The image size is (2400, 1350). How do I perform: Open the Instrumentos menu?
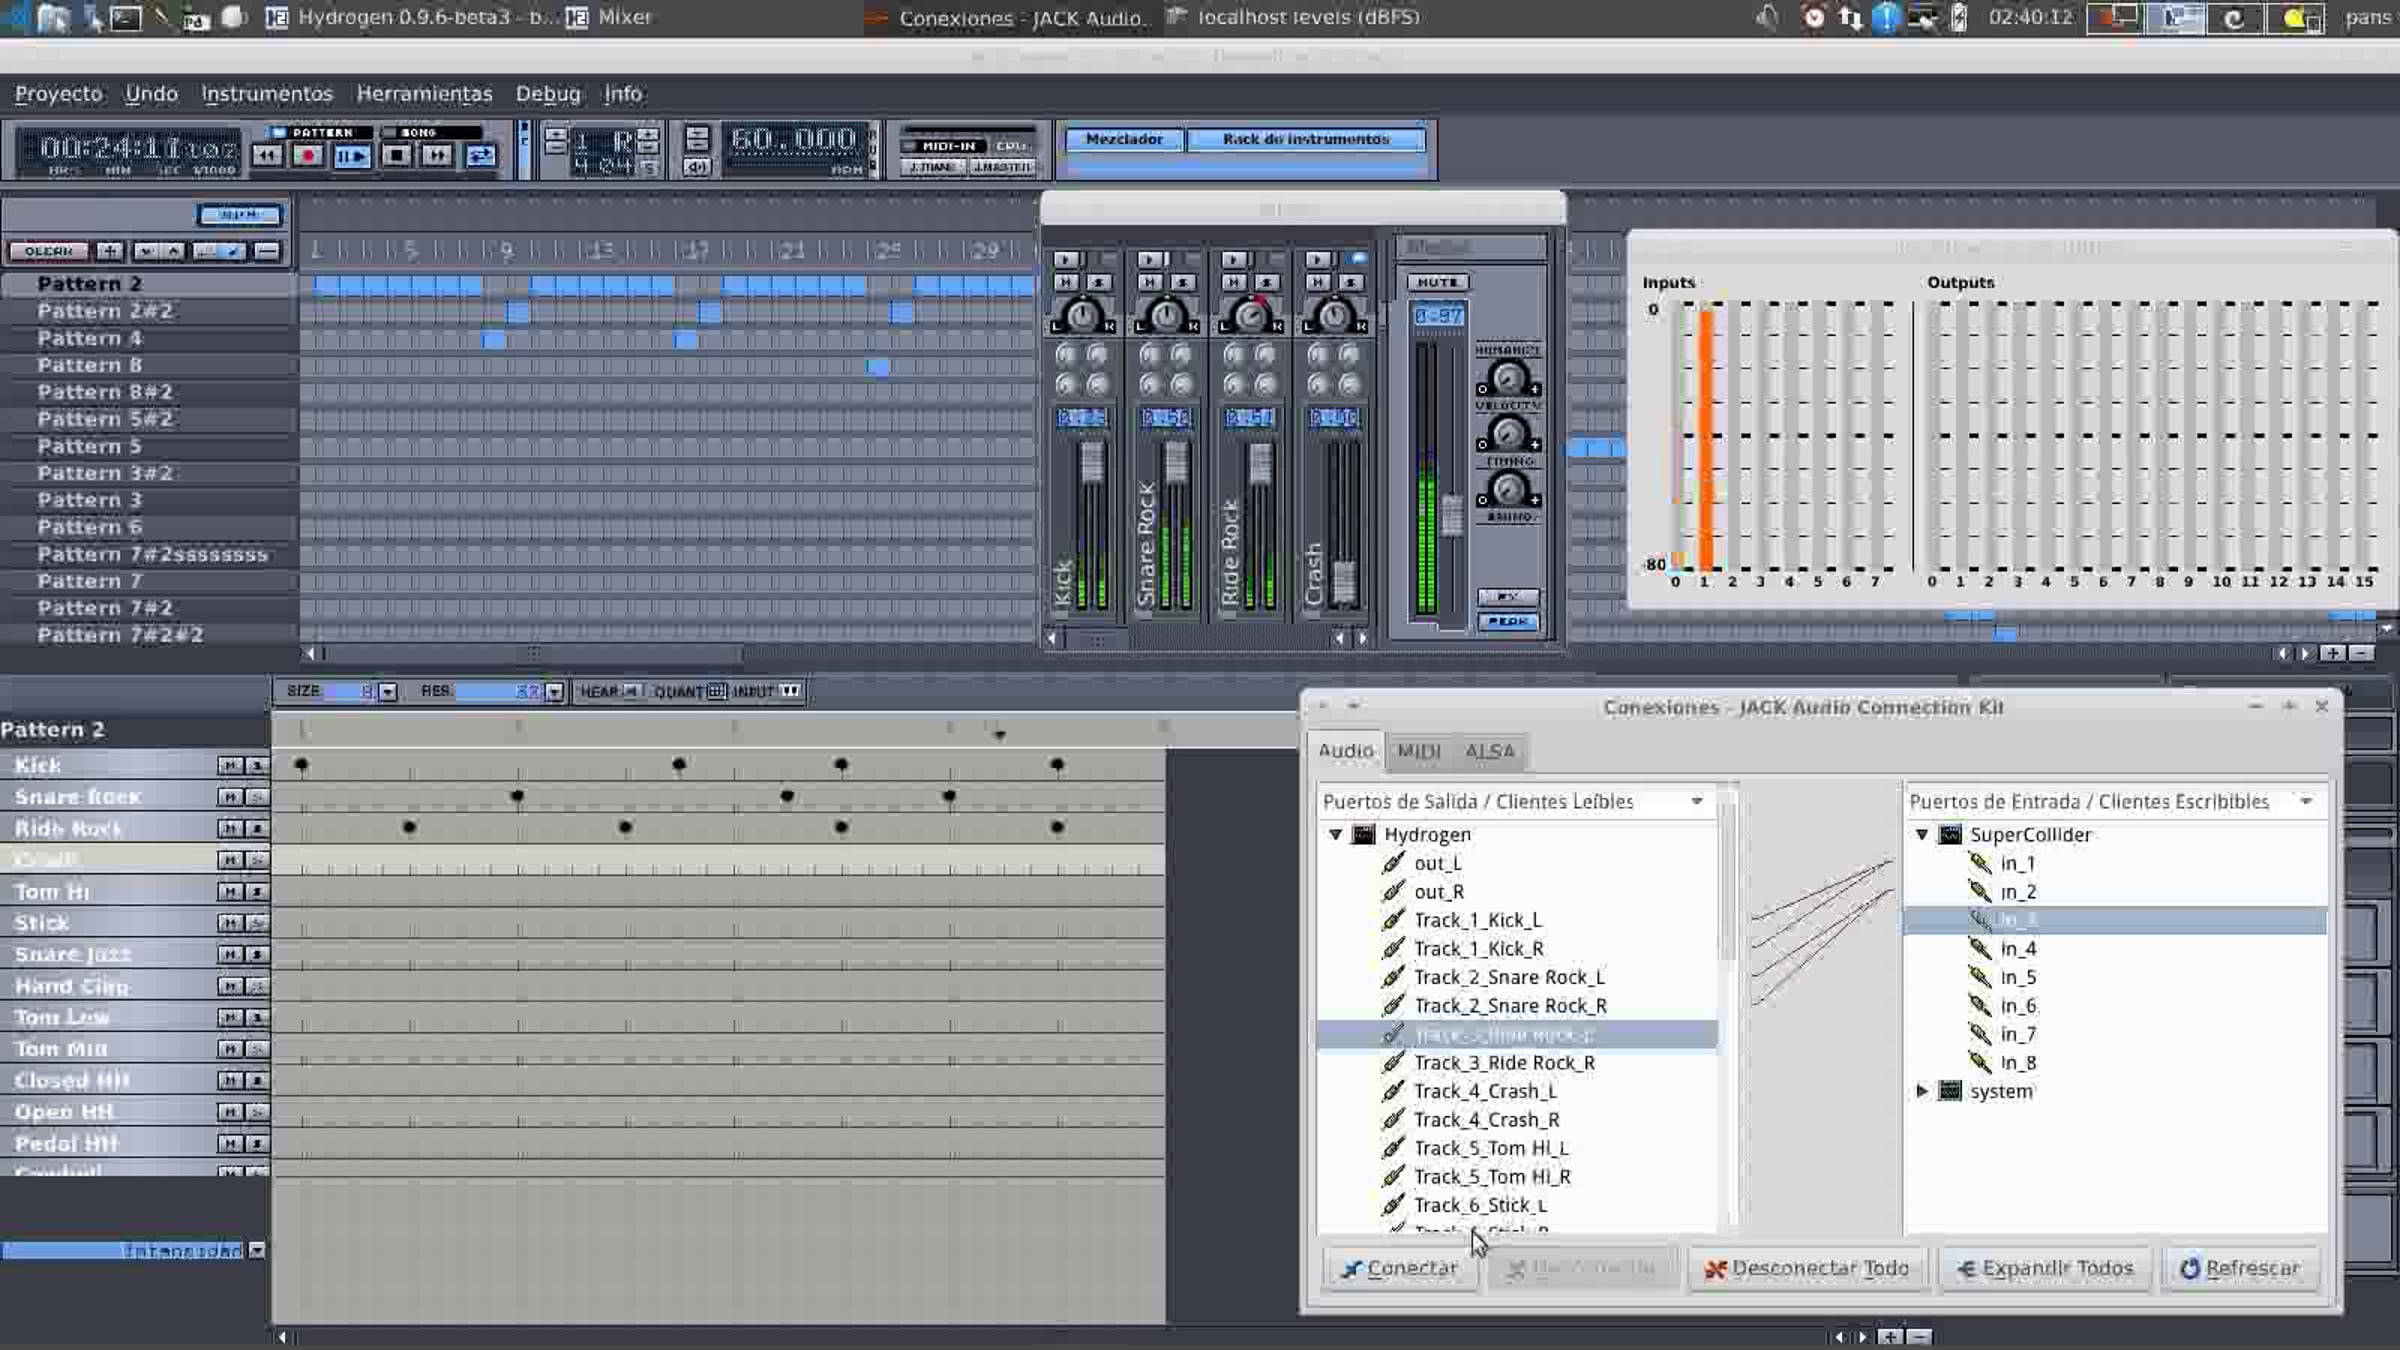pyautogui.click(x=266, y=94)
